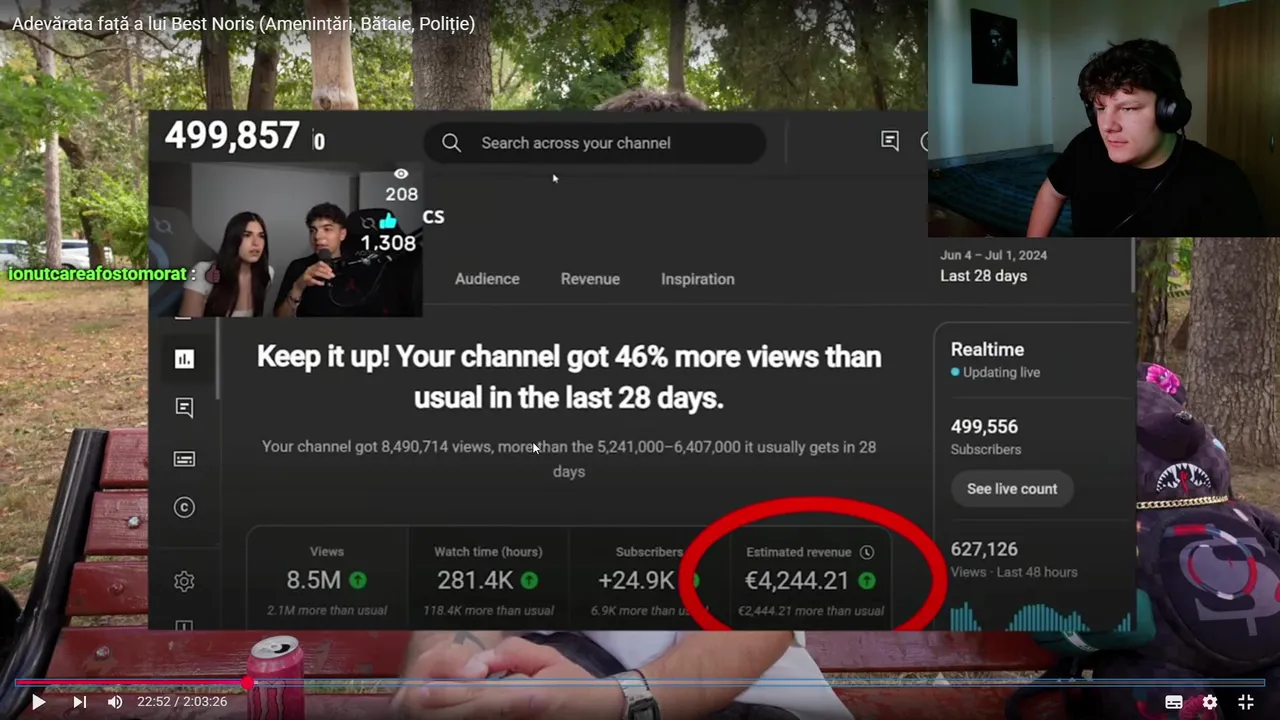1280x720 pixels.
Task: Open the player settings gear
Action: click(x=1210, y=702)
